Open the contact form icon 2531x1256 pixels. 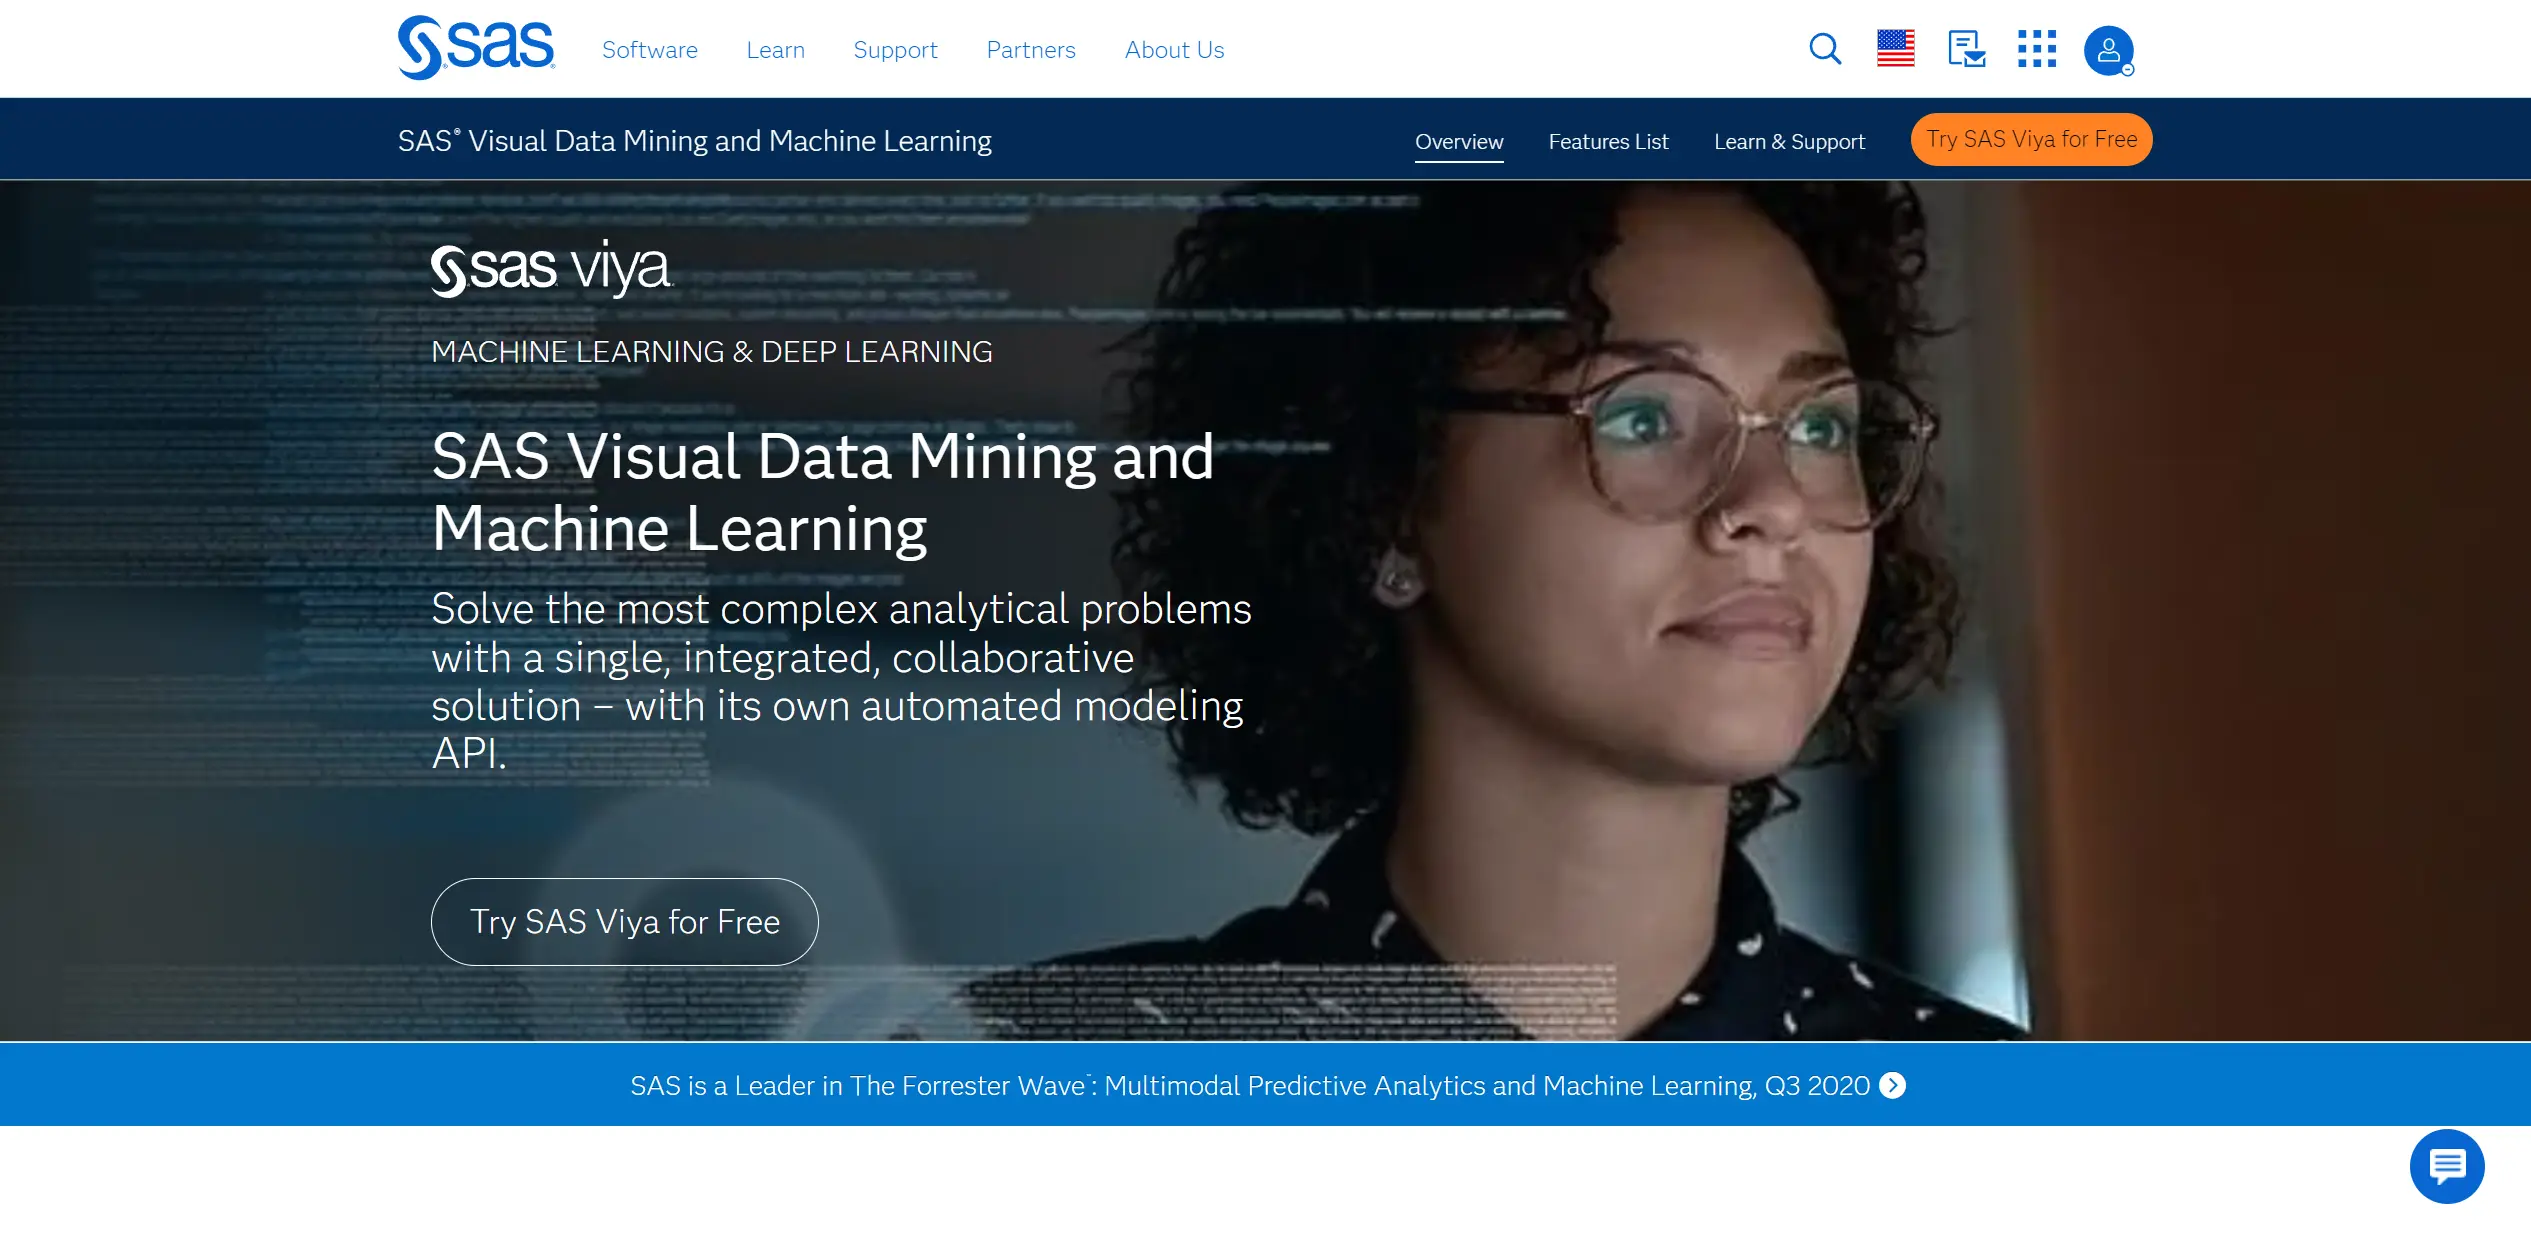pyautogui.click(x=1966, y=49)
